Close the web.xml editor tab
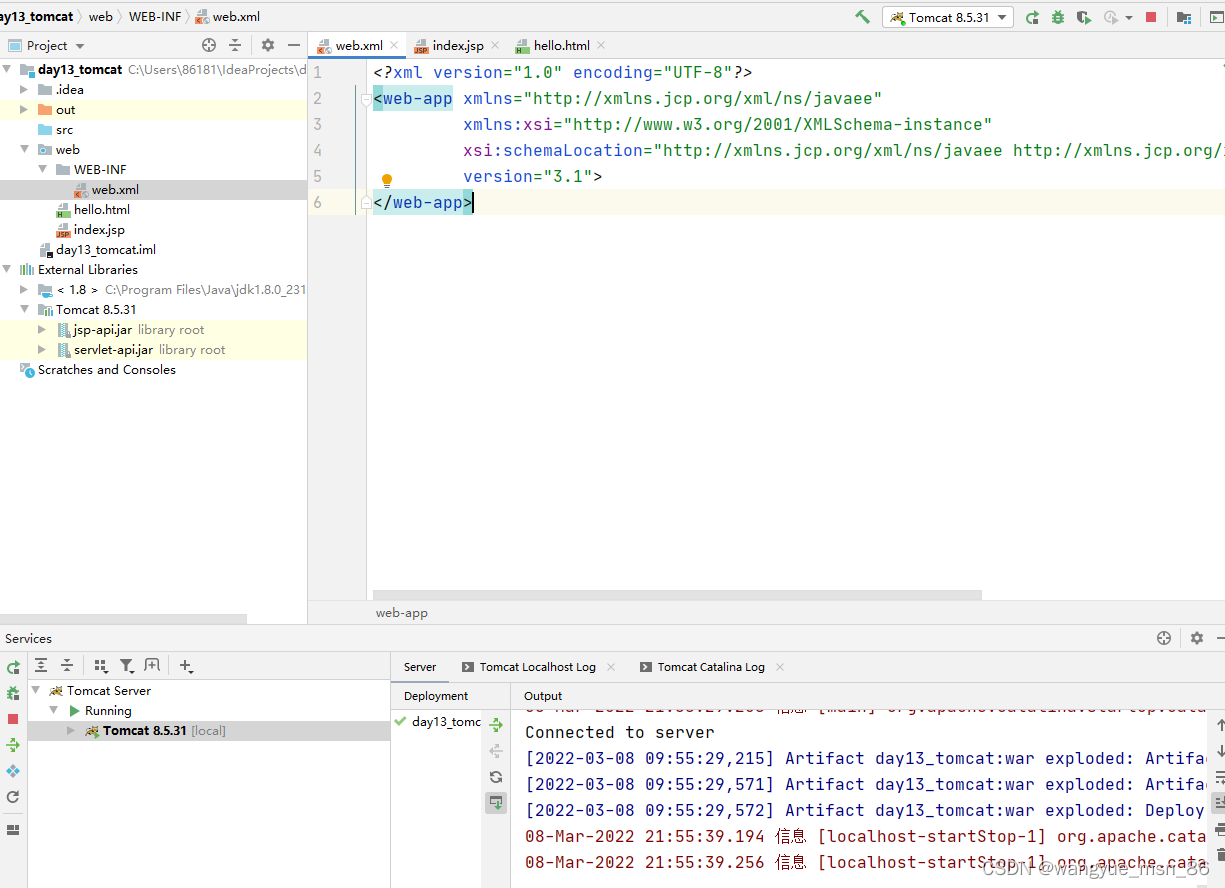 (x=394, y=45)
